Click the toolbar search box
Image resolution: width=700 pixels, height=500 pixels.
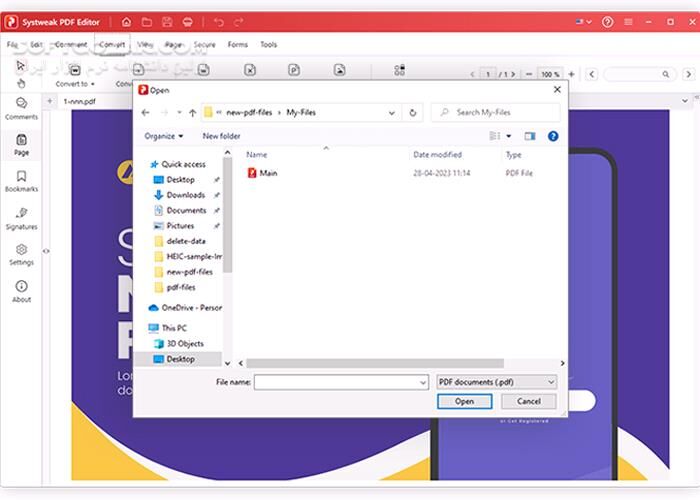click(x=639, y=74)
